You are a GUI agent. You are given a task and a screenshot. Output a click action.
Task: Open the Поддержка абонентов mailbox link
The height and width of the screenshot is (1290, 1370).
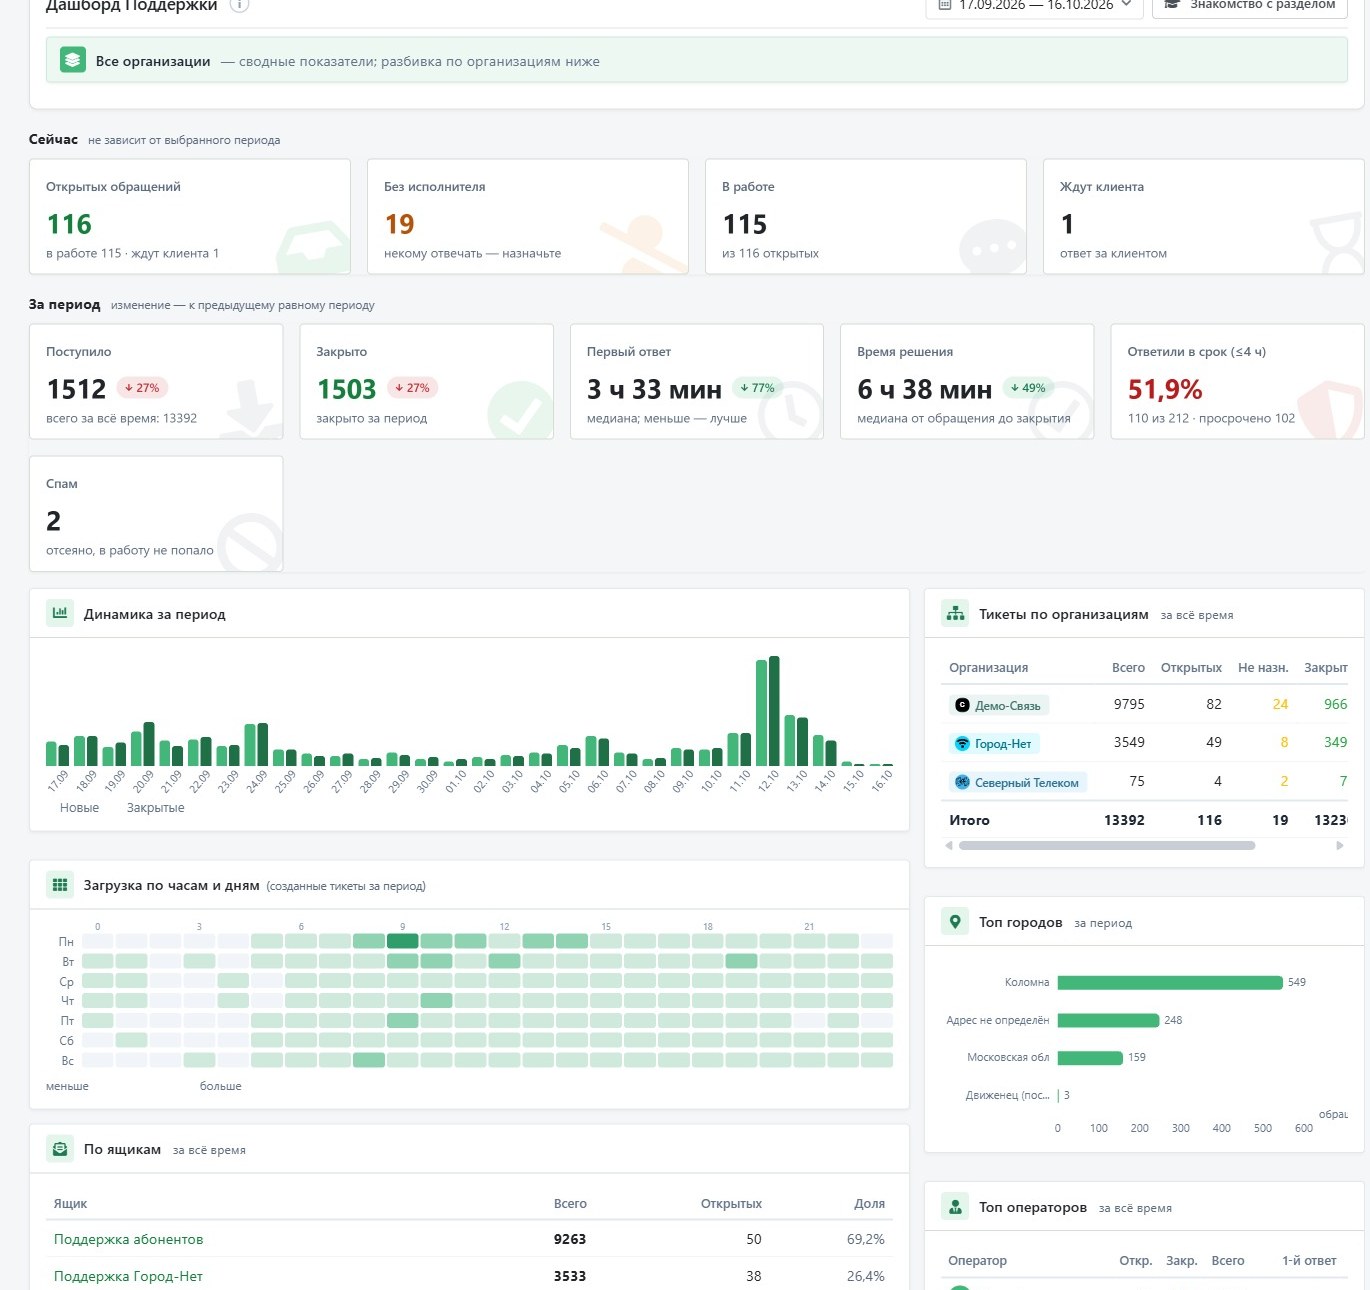[128, 1239]
